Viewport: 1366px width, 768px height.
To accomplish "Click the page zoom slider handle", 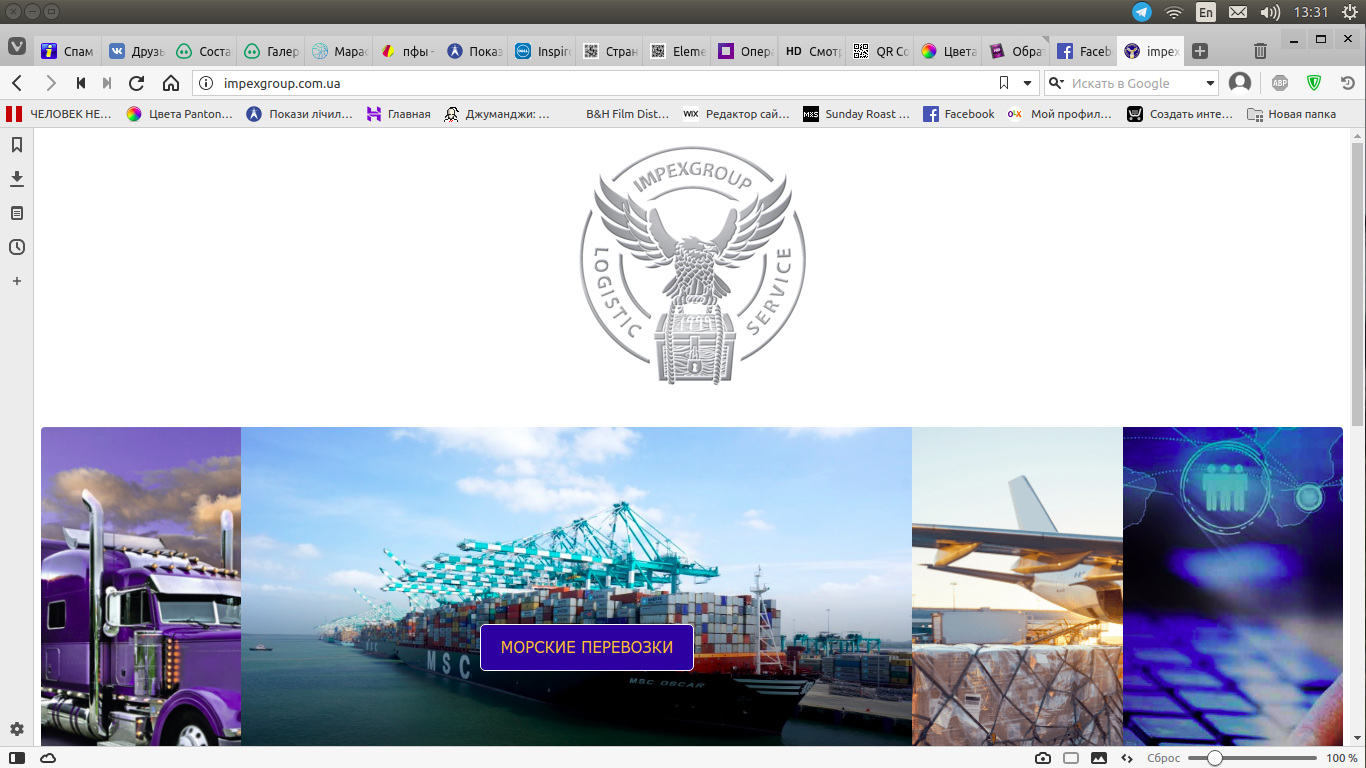I will [1214, 758].
